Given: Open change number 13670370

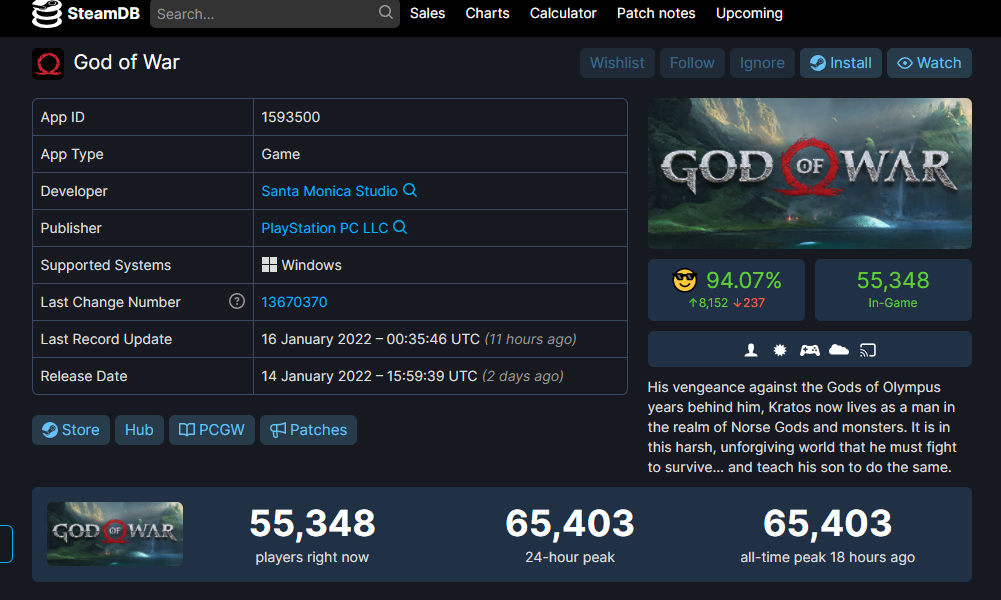Looking at the screenshot, I should point(294,302).
